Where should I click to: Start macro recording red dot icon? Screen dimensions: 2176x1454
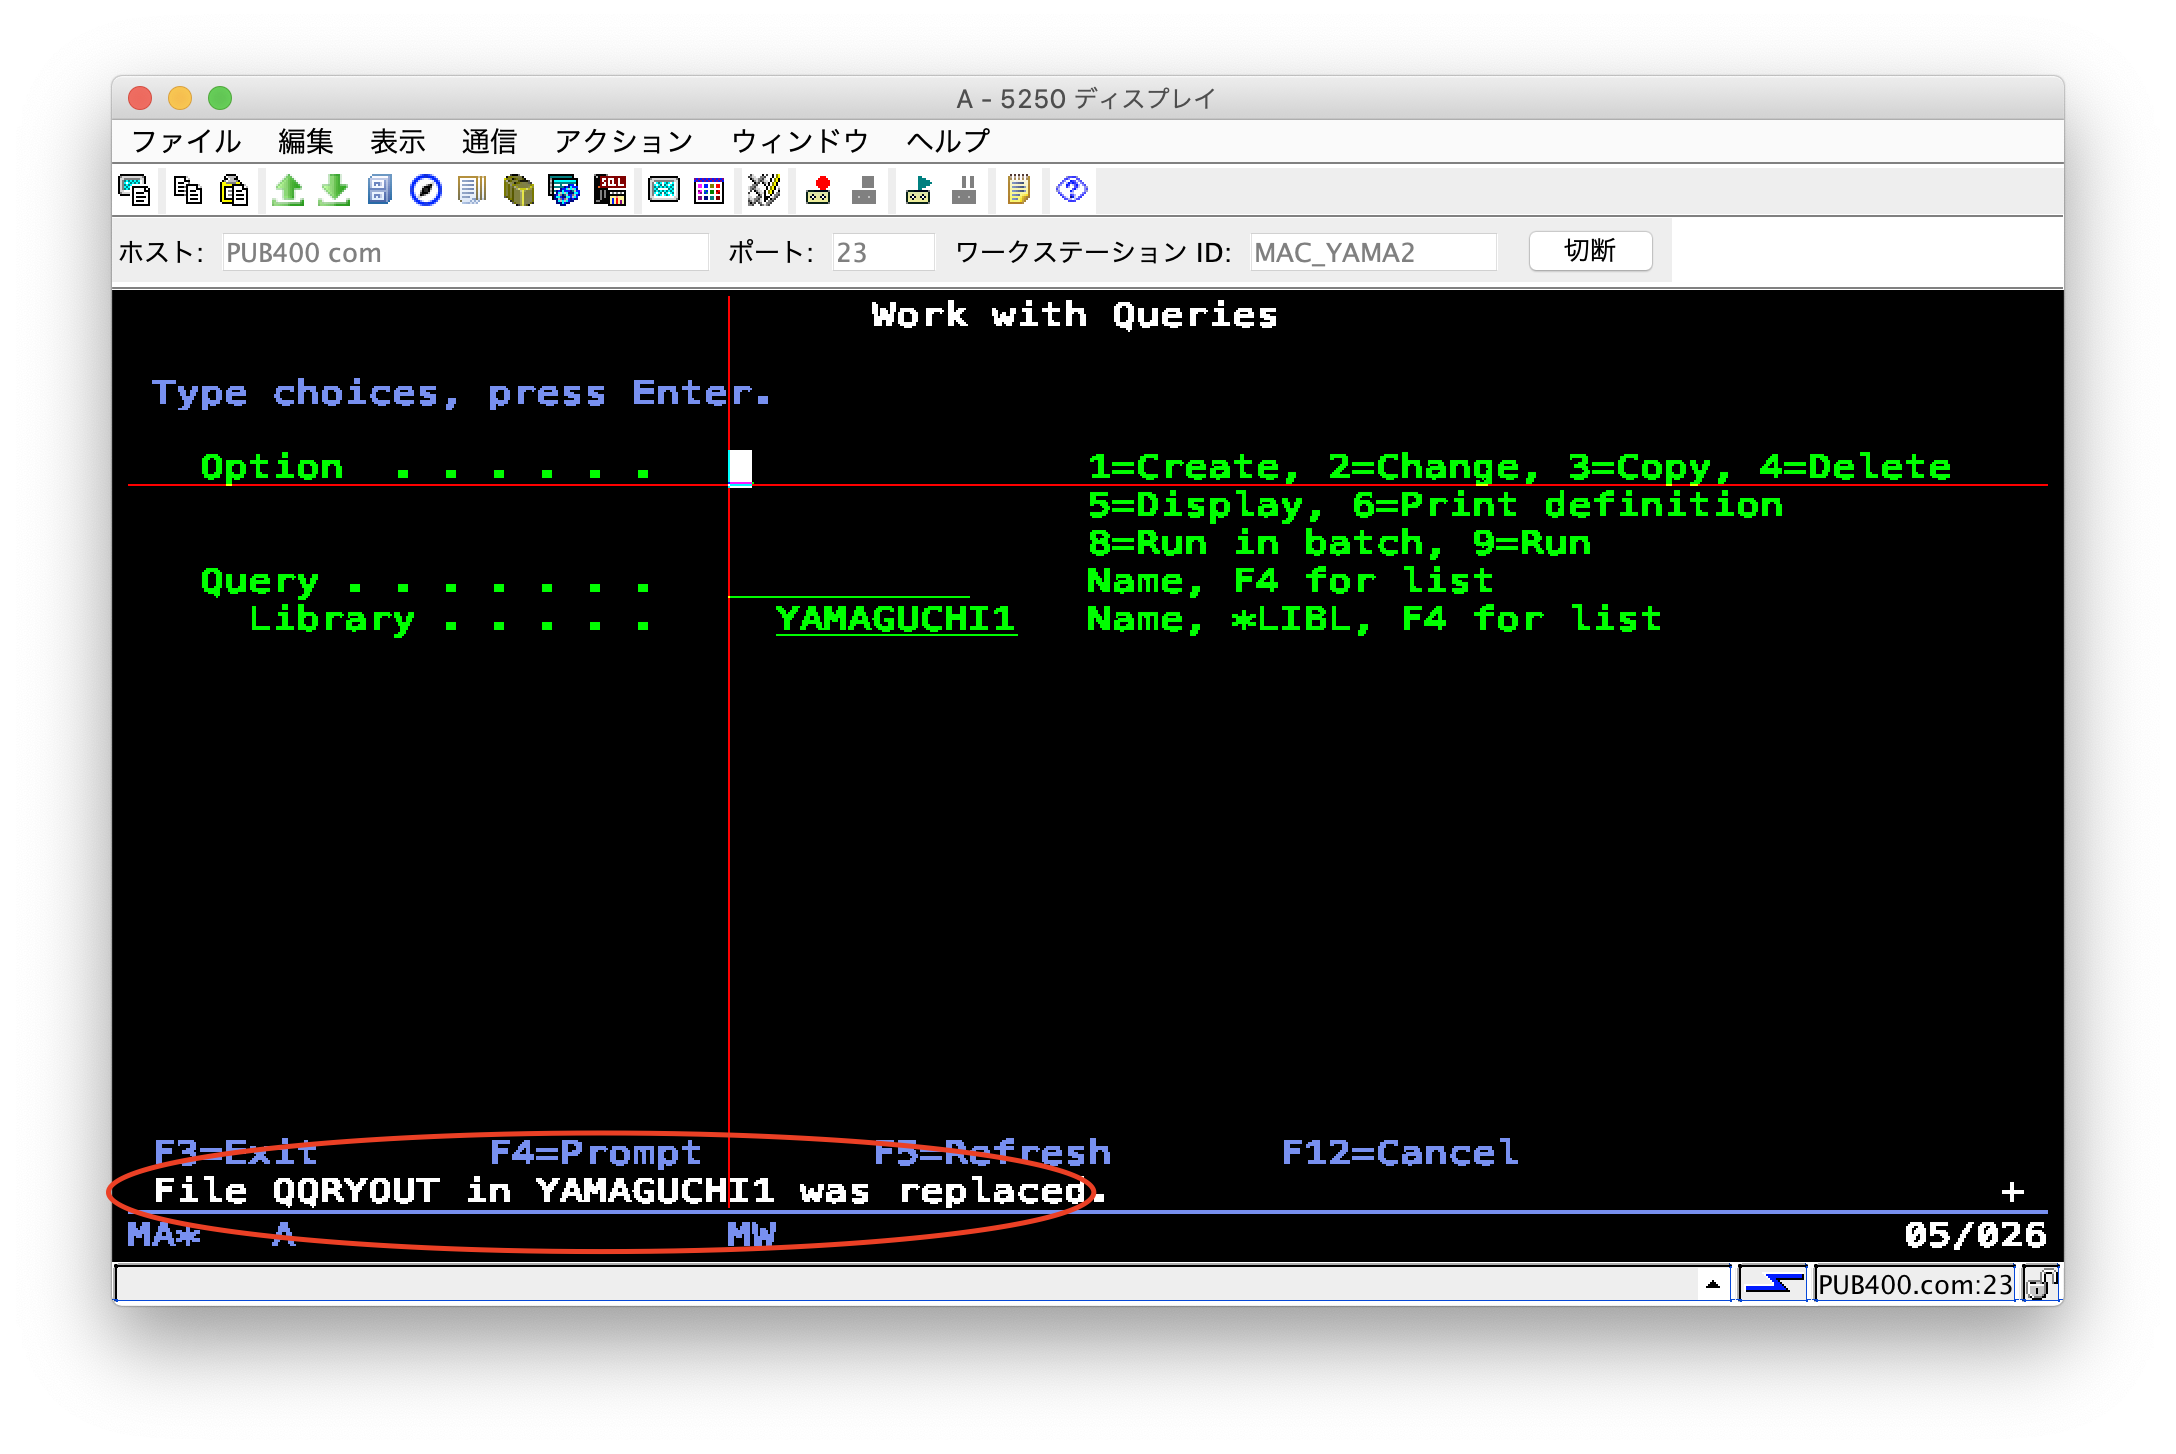[x=818, y=190]
